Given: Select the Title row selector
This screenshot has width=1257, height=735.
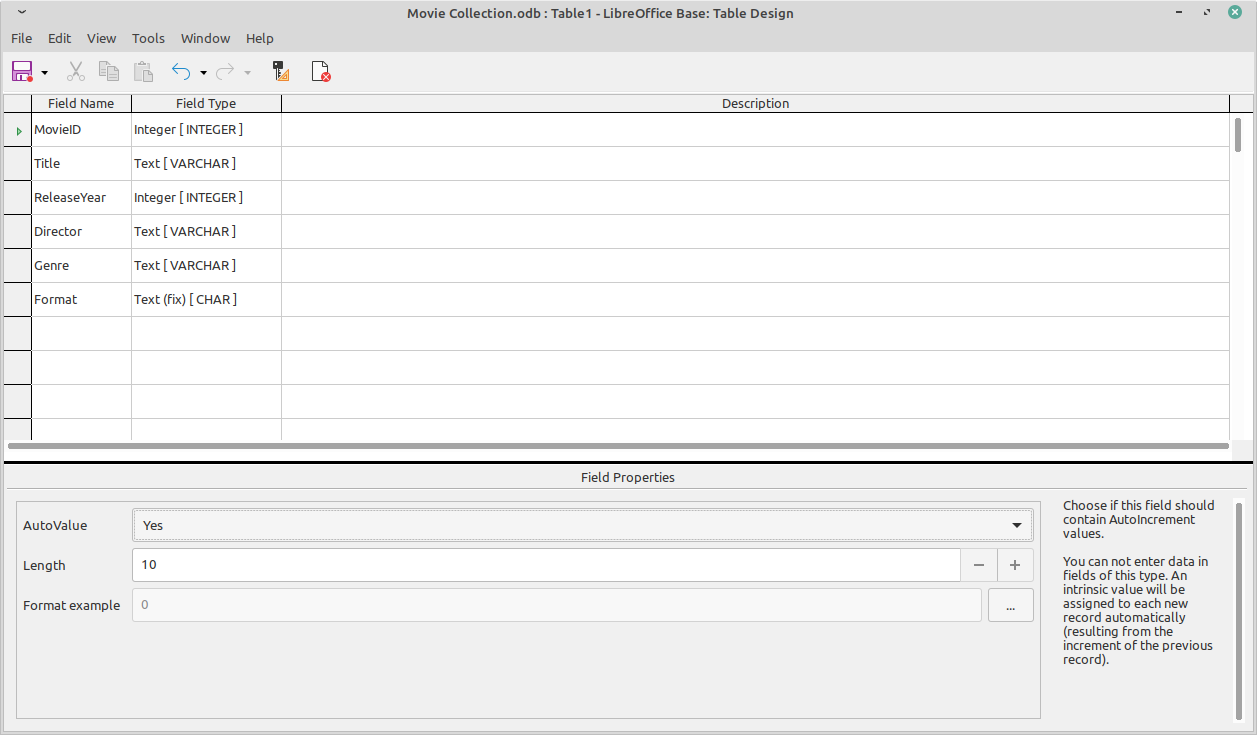Looking at the screenshot, I should [16, 163].
